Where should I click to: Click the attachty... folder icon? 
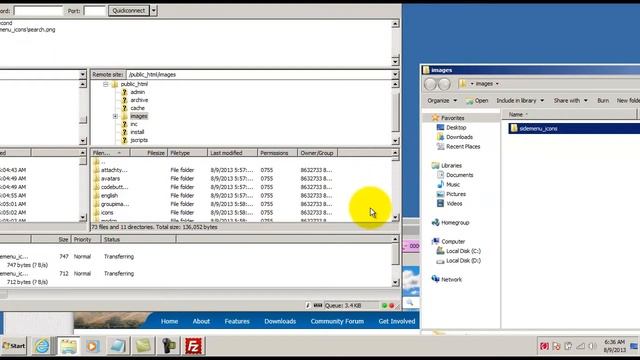point(96,170)
